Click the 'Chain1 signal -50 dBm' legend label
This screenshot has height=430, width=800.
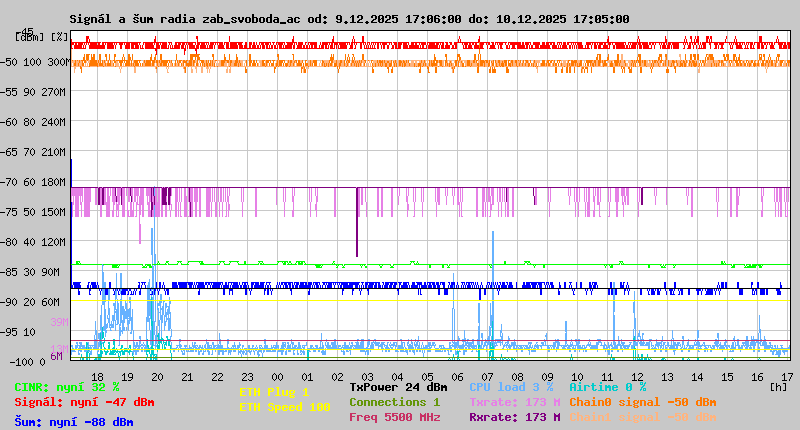(x=643, y=417)
